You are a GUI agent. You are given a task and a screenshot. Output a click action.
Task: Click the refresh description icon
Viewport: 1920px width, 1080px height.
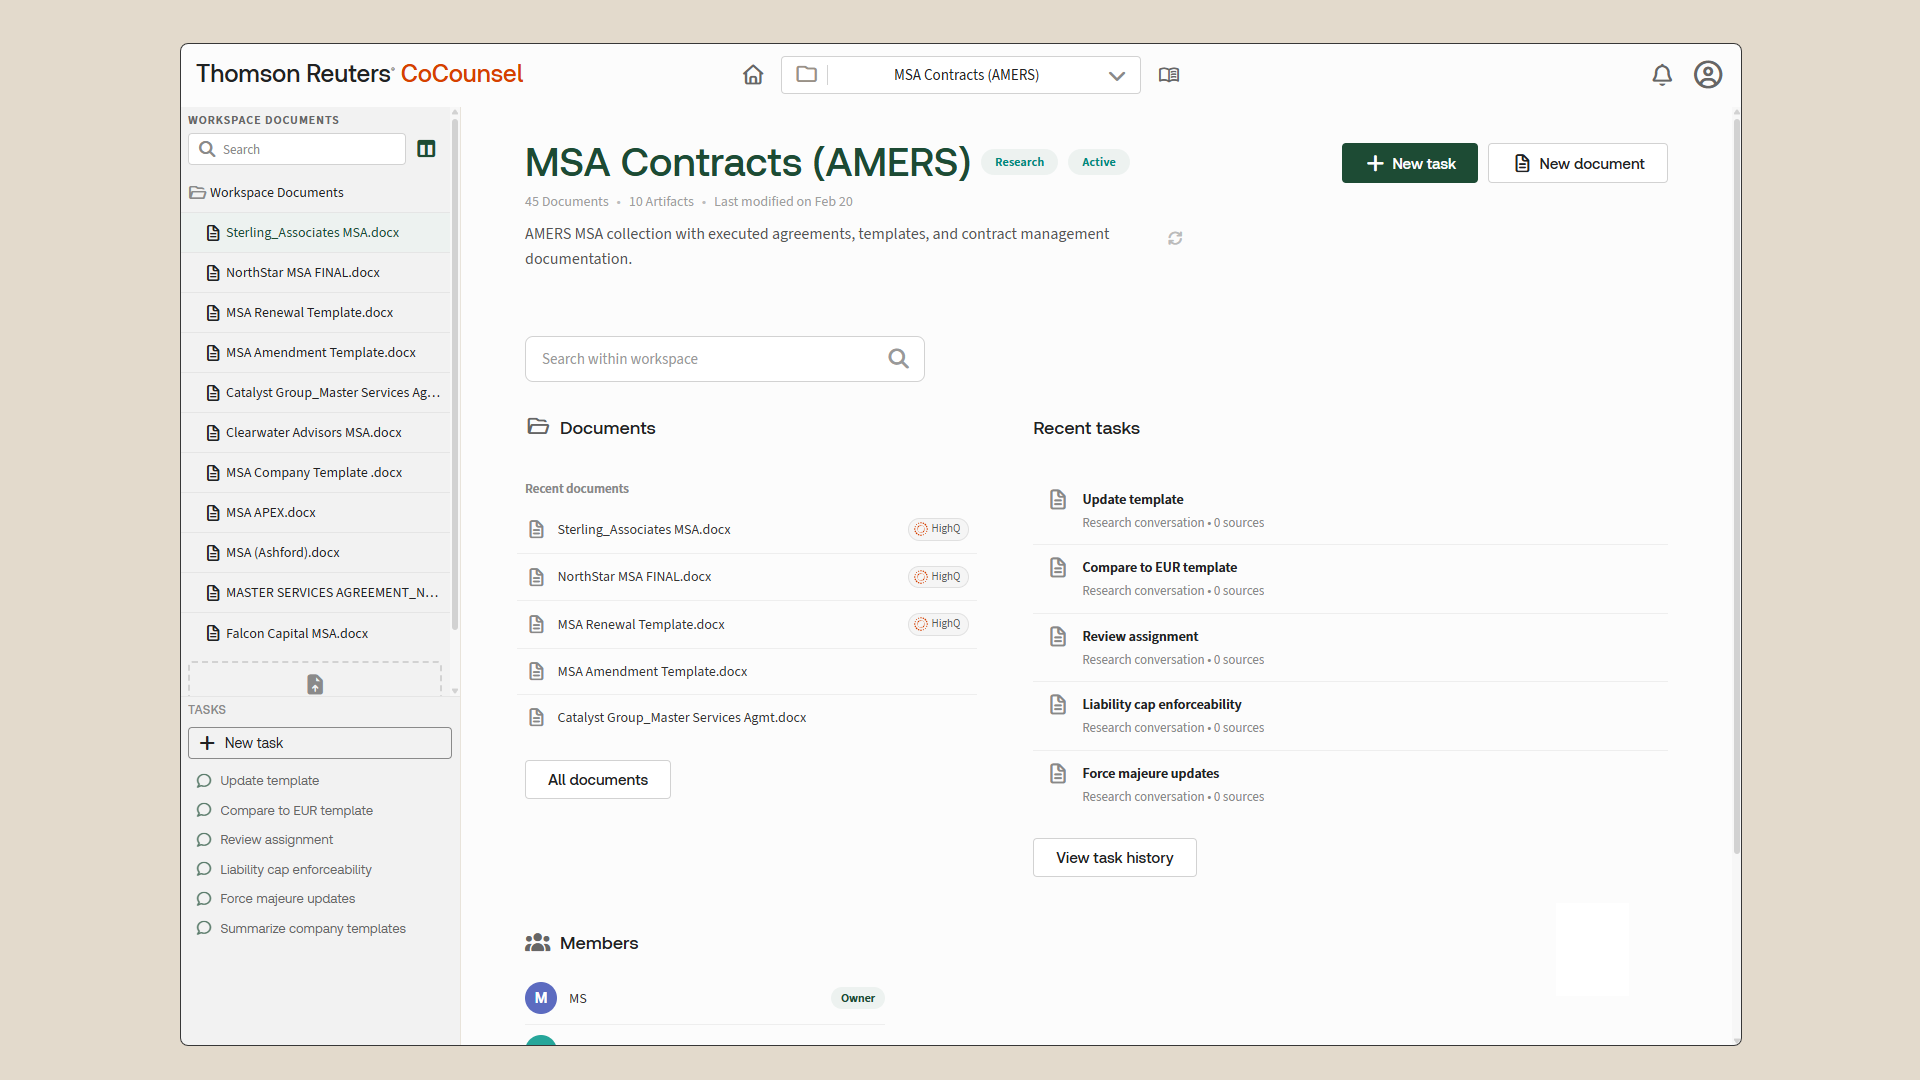pyautogui.click(x=1175, y=238)
